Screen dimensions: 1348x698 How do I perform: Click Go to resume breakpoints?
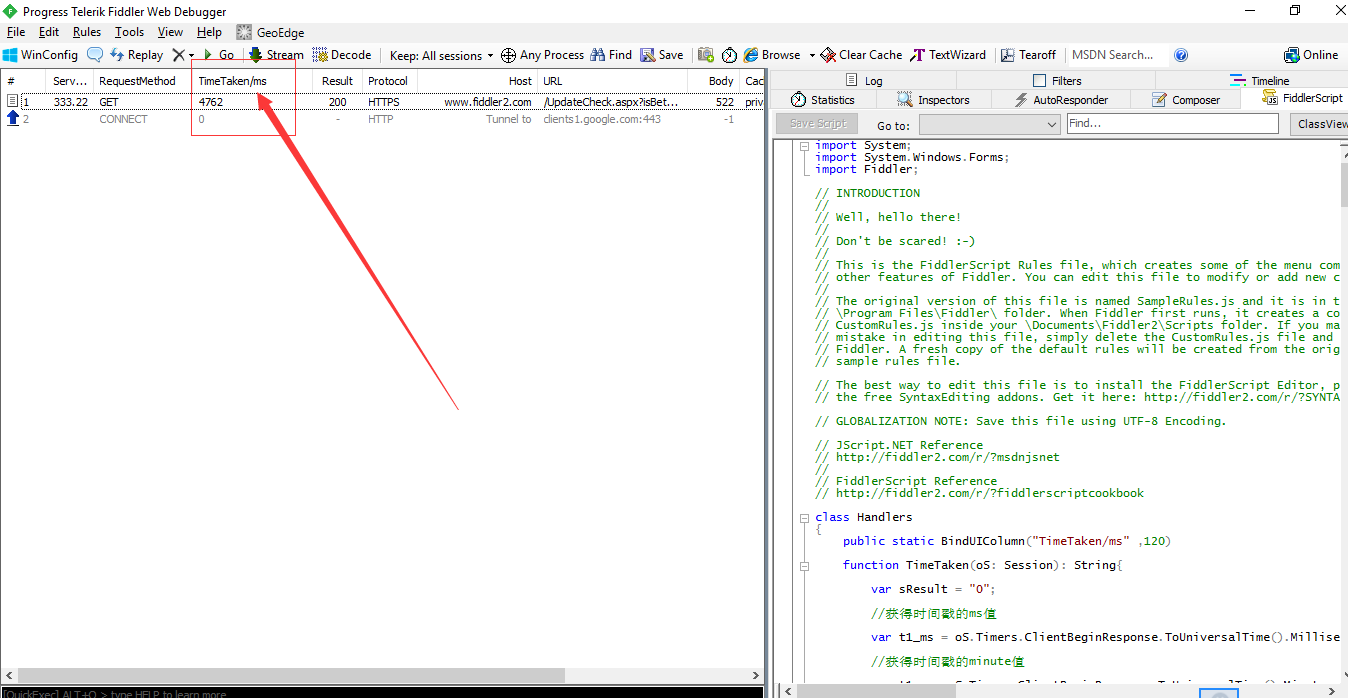click(218, 55)
